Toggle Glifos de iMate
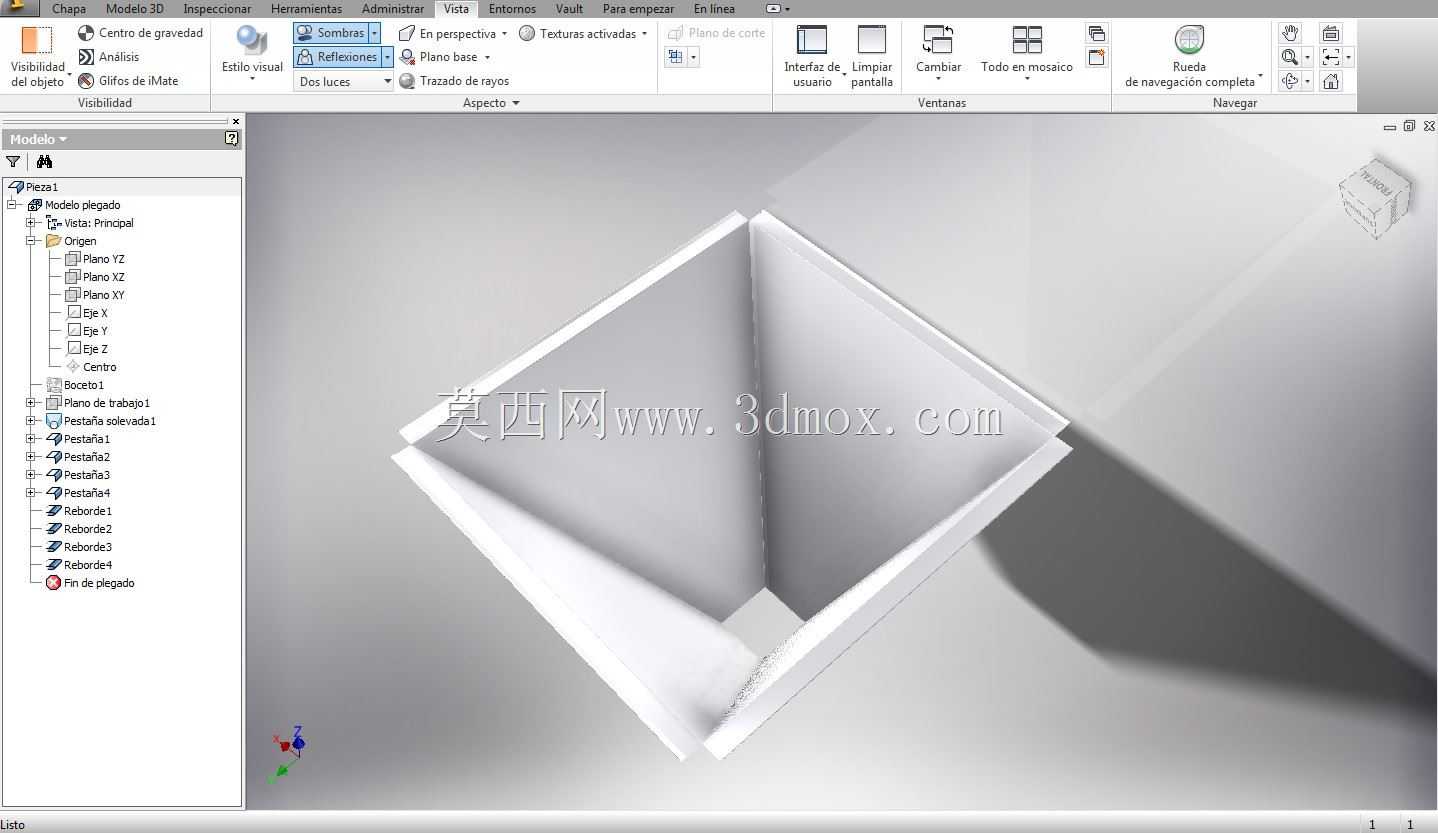The image size is (1438, 833). [x=128, y=81]
